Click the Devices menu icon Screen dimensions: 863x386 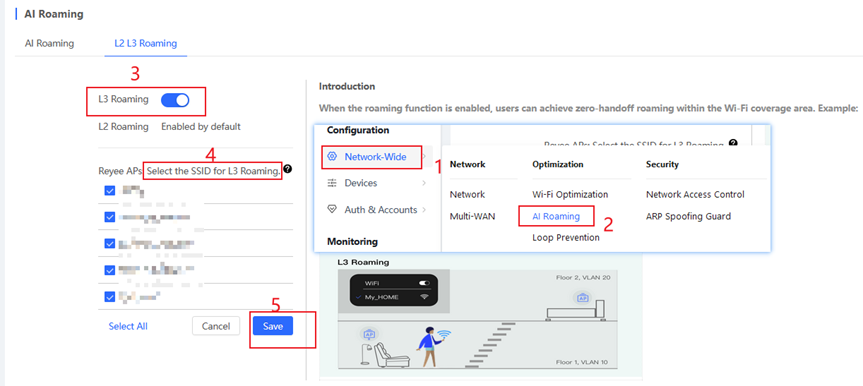(x=331, y=183)
